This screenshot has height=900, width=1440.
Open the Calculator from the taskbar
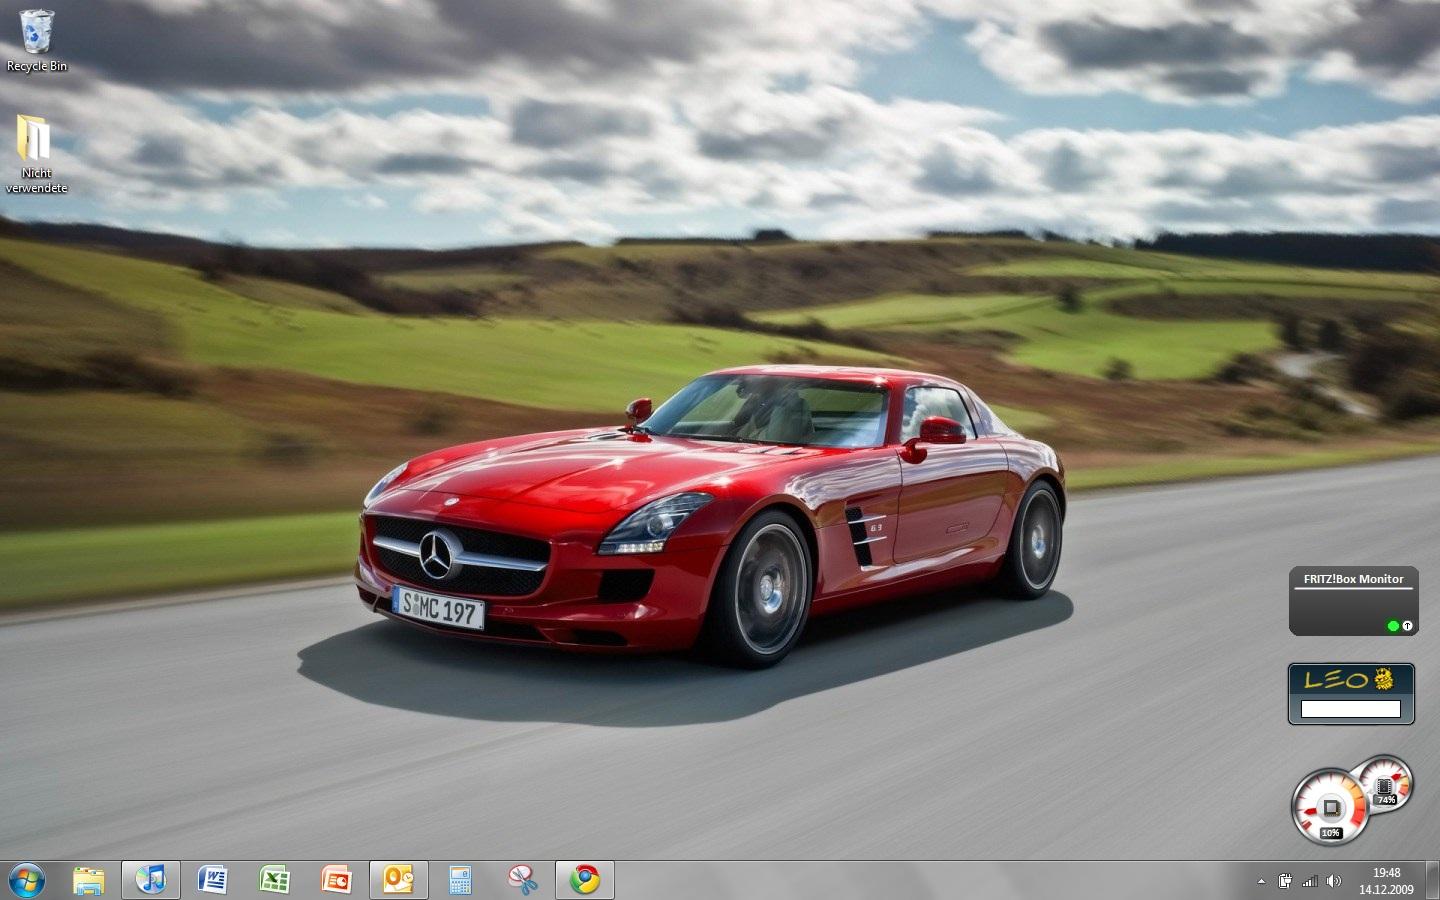point(461,880)
